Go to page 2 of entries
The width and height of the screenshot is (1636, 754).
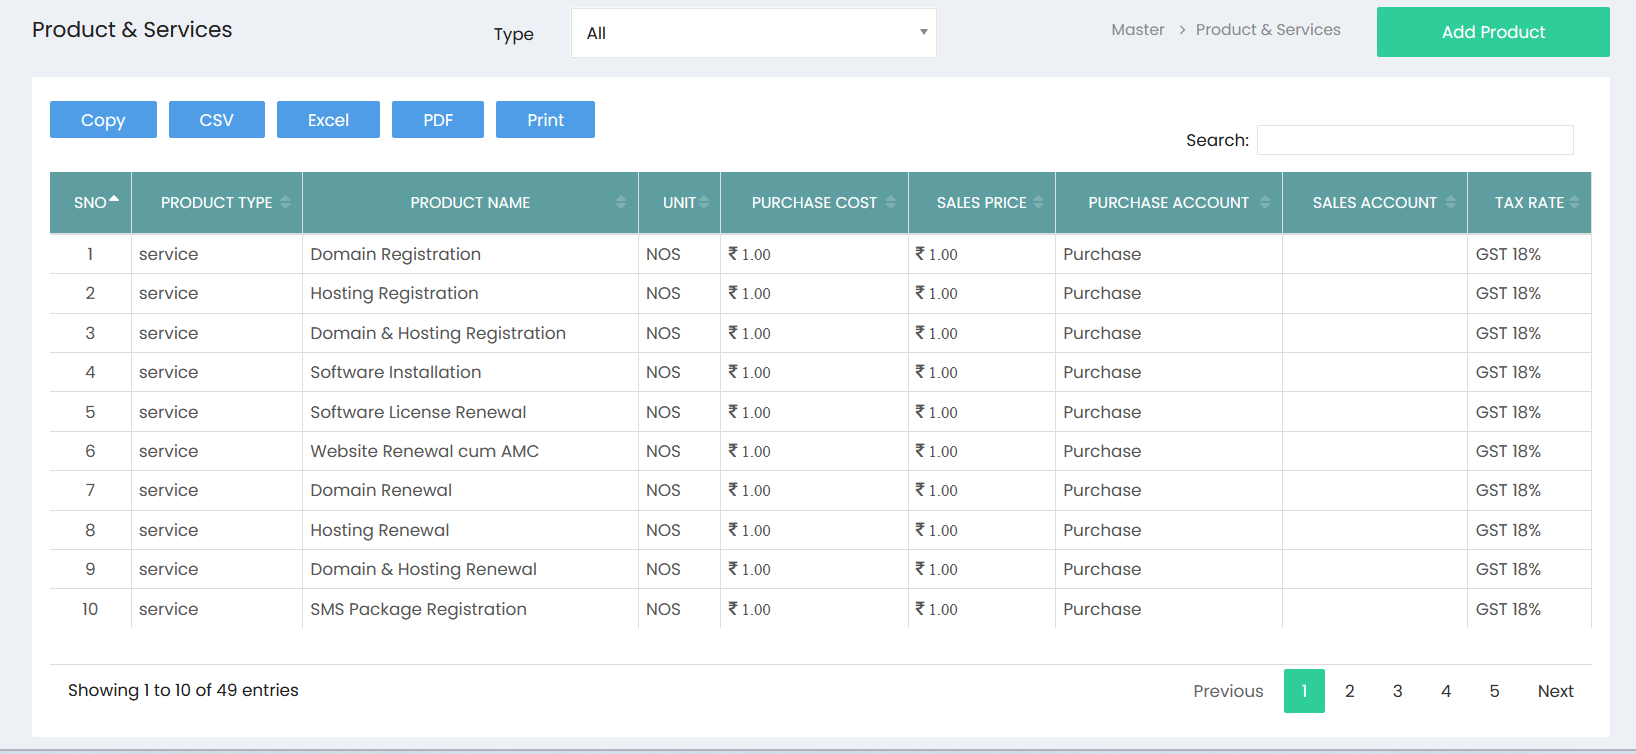(1350, 691)
